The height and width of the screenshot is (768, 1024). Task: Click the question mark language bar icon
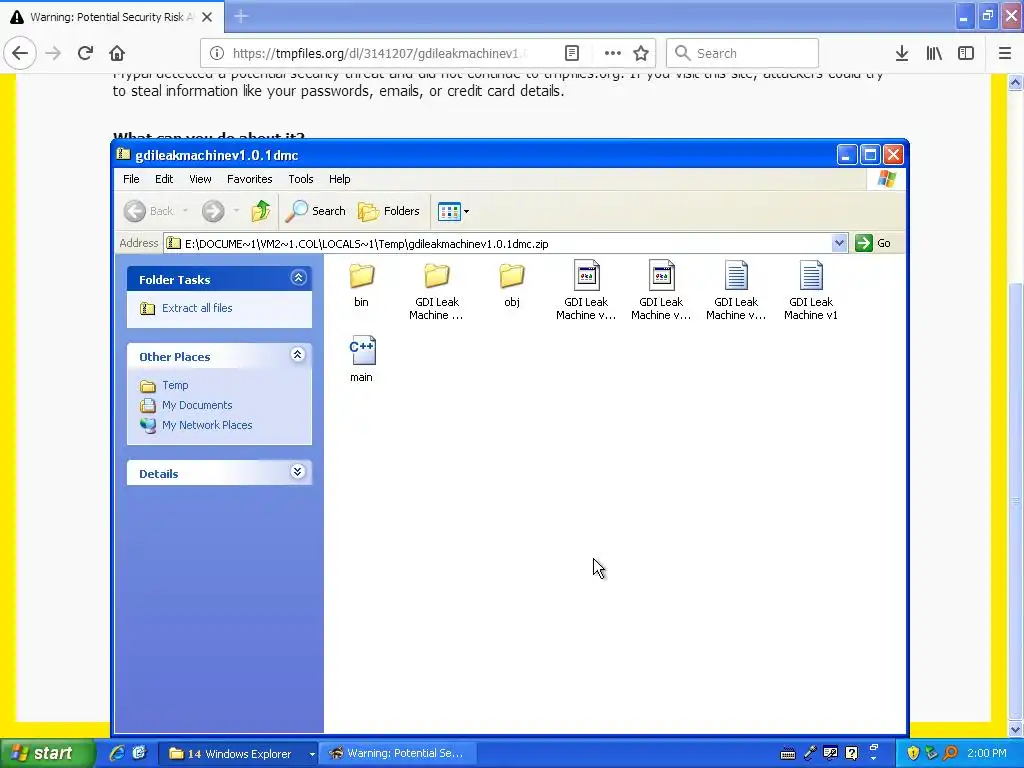click(852, 753)
